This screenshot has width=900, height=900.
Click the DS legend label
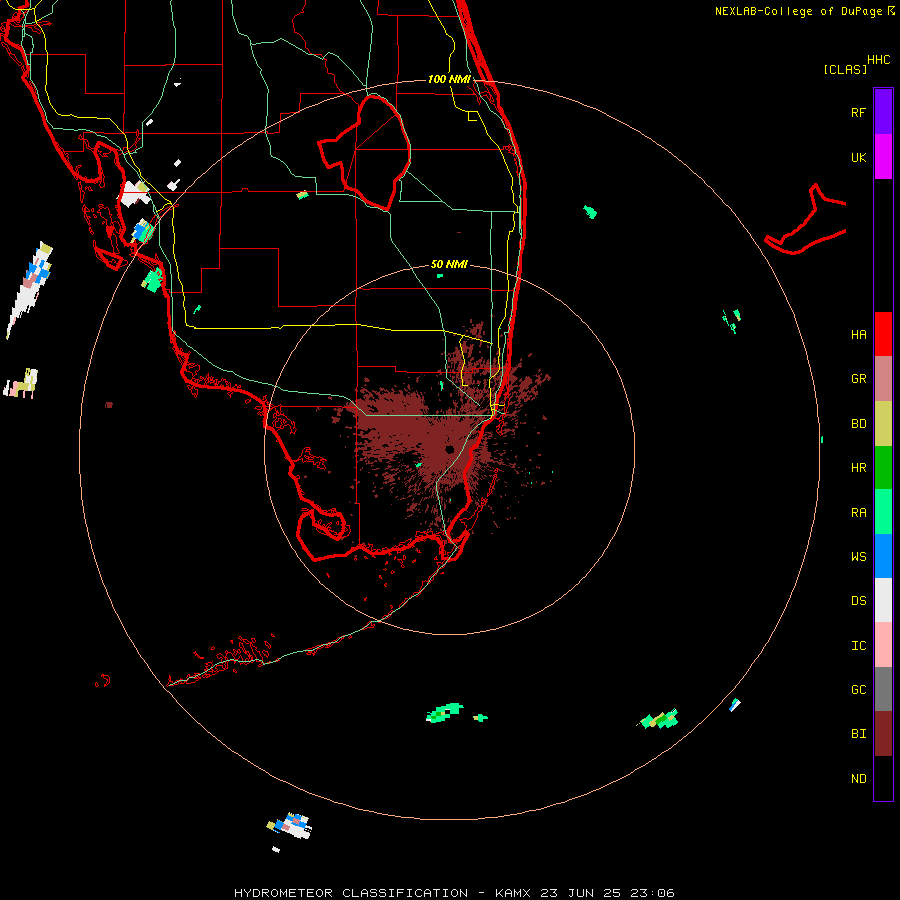click(858, 601)
